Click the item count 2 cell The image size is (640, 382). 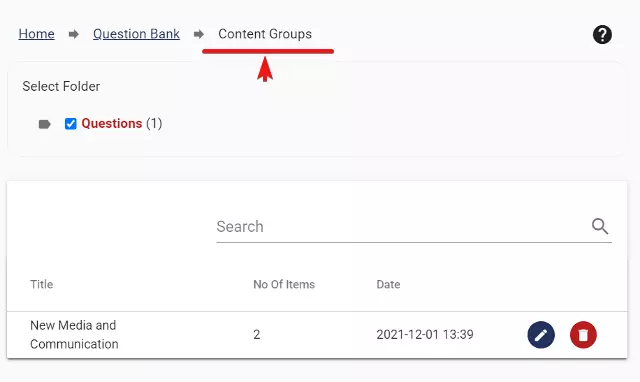tap(257, 335)
